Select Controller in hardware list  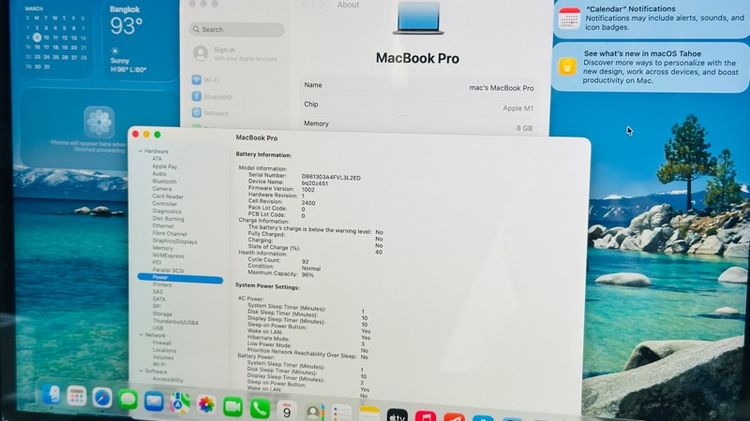click(165, 203)
